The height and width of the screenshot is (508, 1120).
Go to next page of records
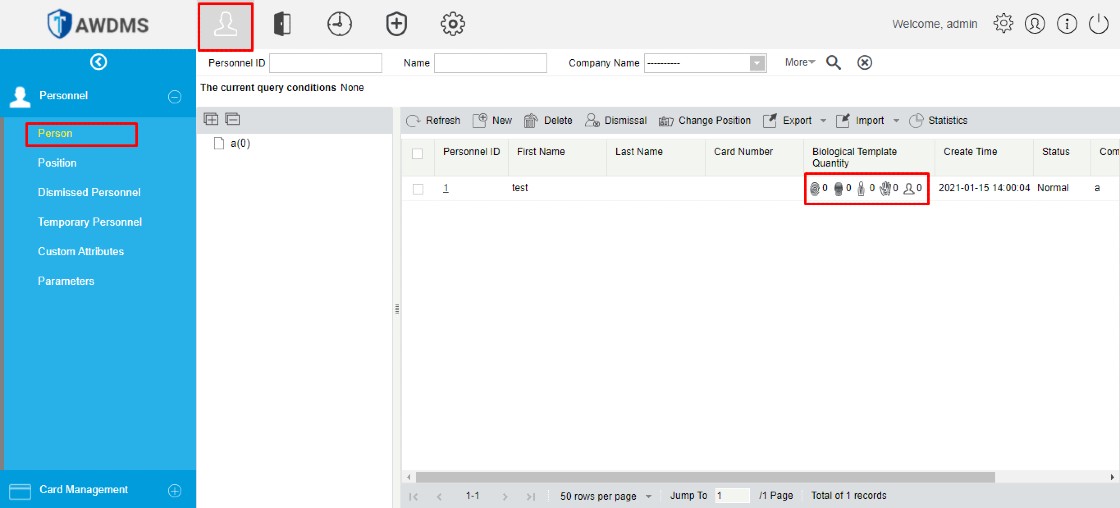pyautogui.click(x=505, y=496)
